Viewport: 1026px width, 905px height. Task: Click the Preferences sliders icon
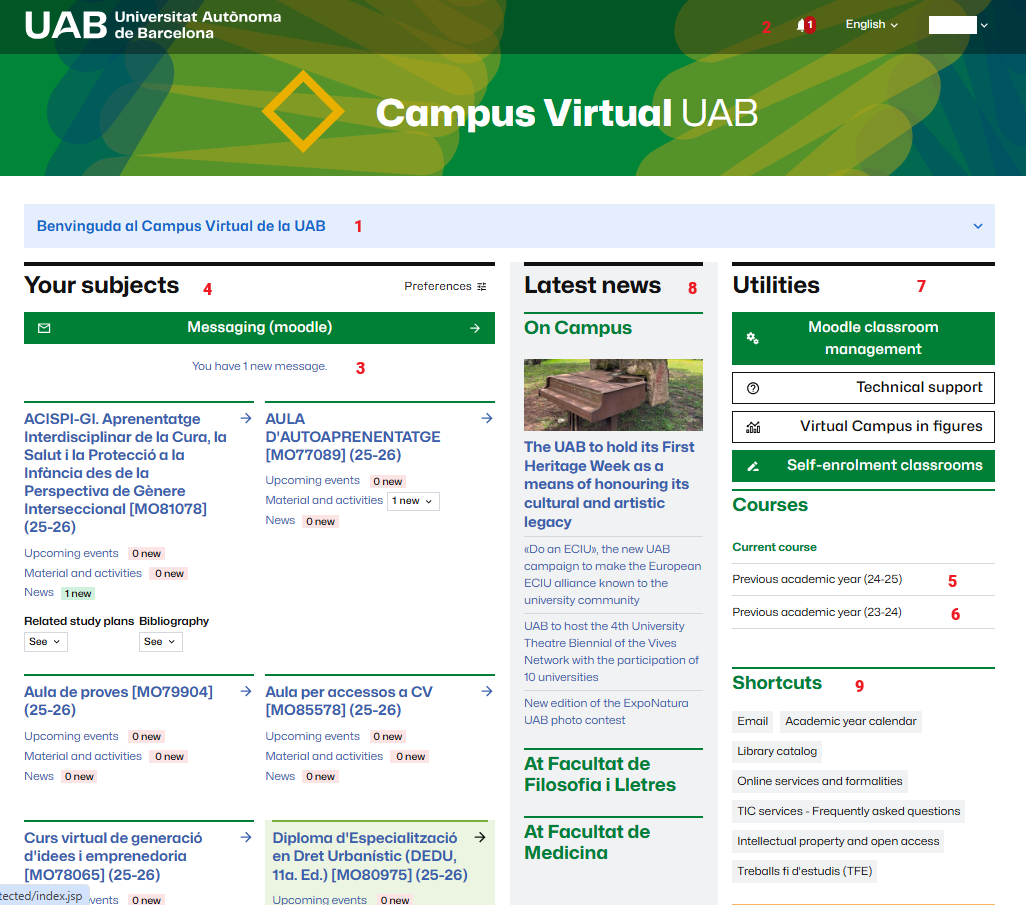[482, 287]
